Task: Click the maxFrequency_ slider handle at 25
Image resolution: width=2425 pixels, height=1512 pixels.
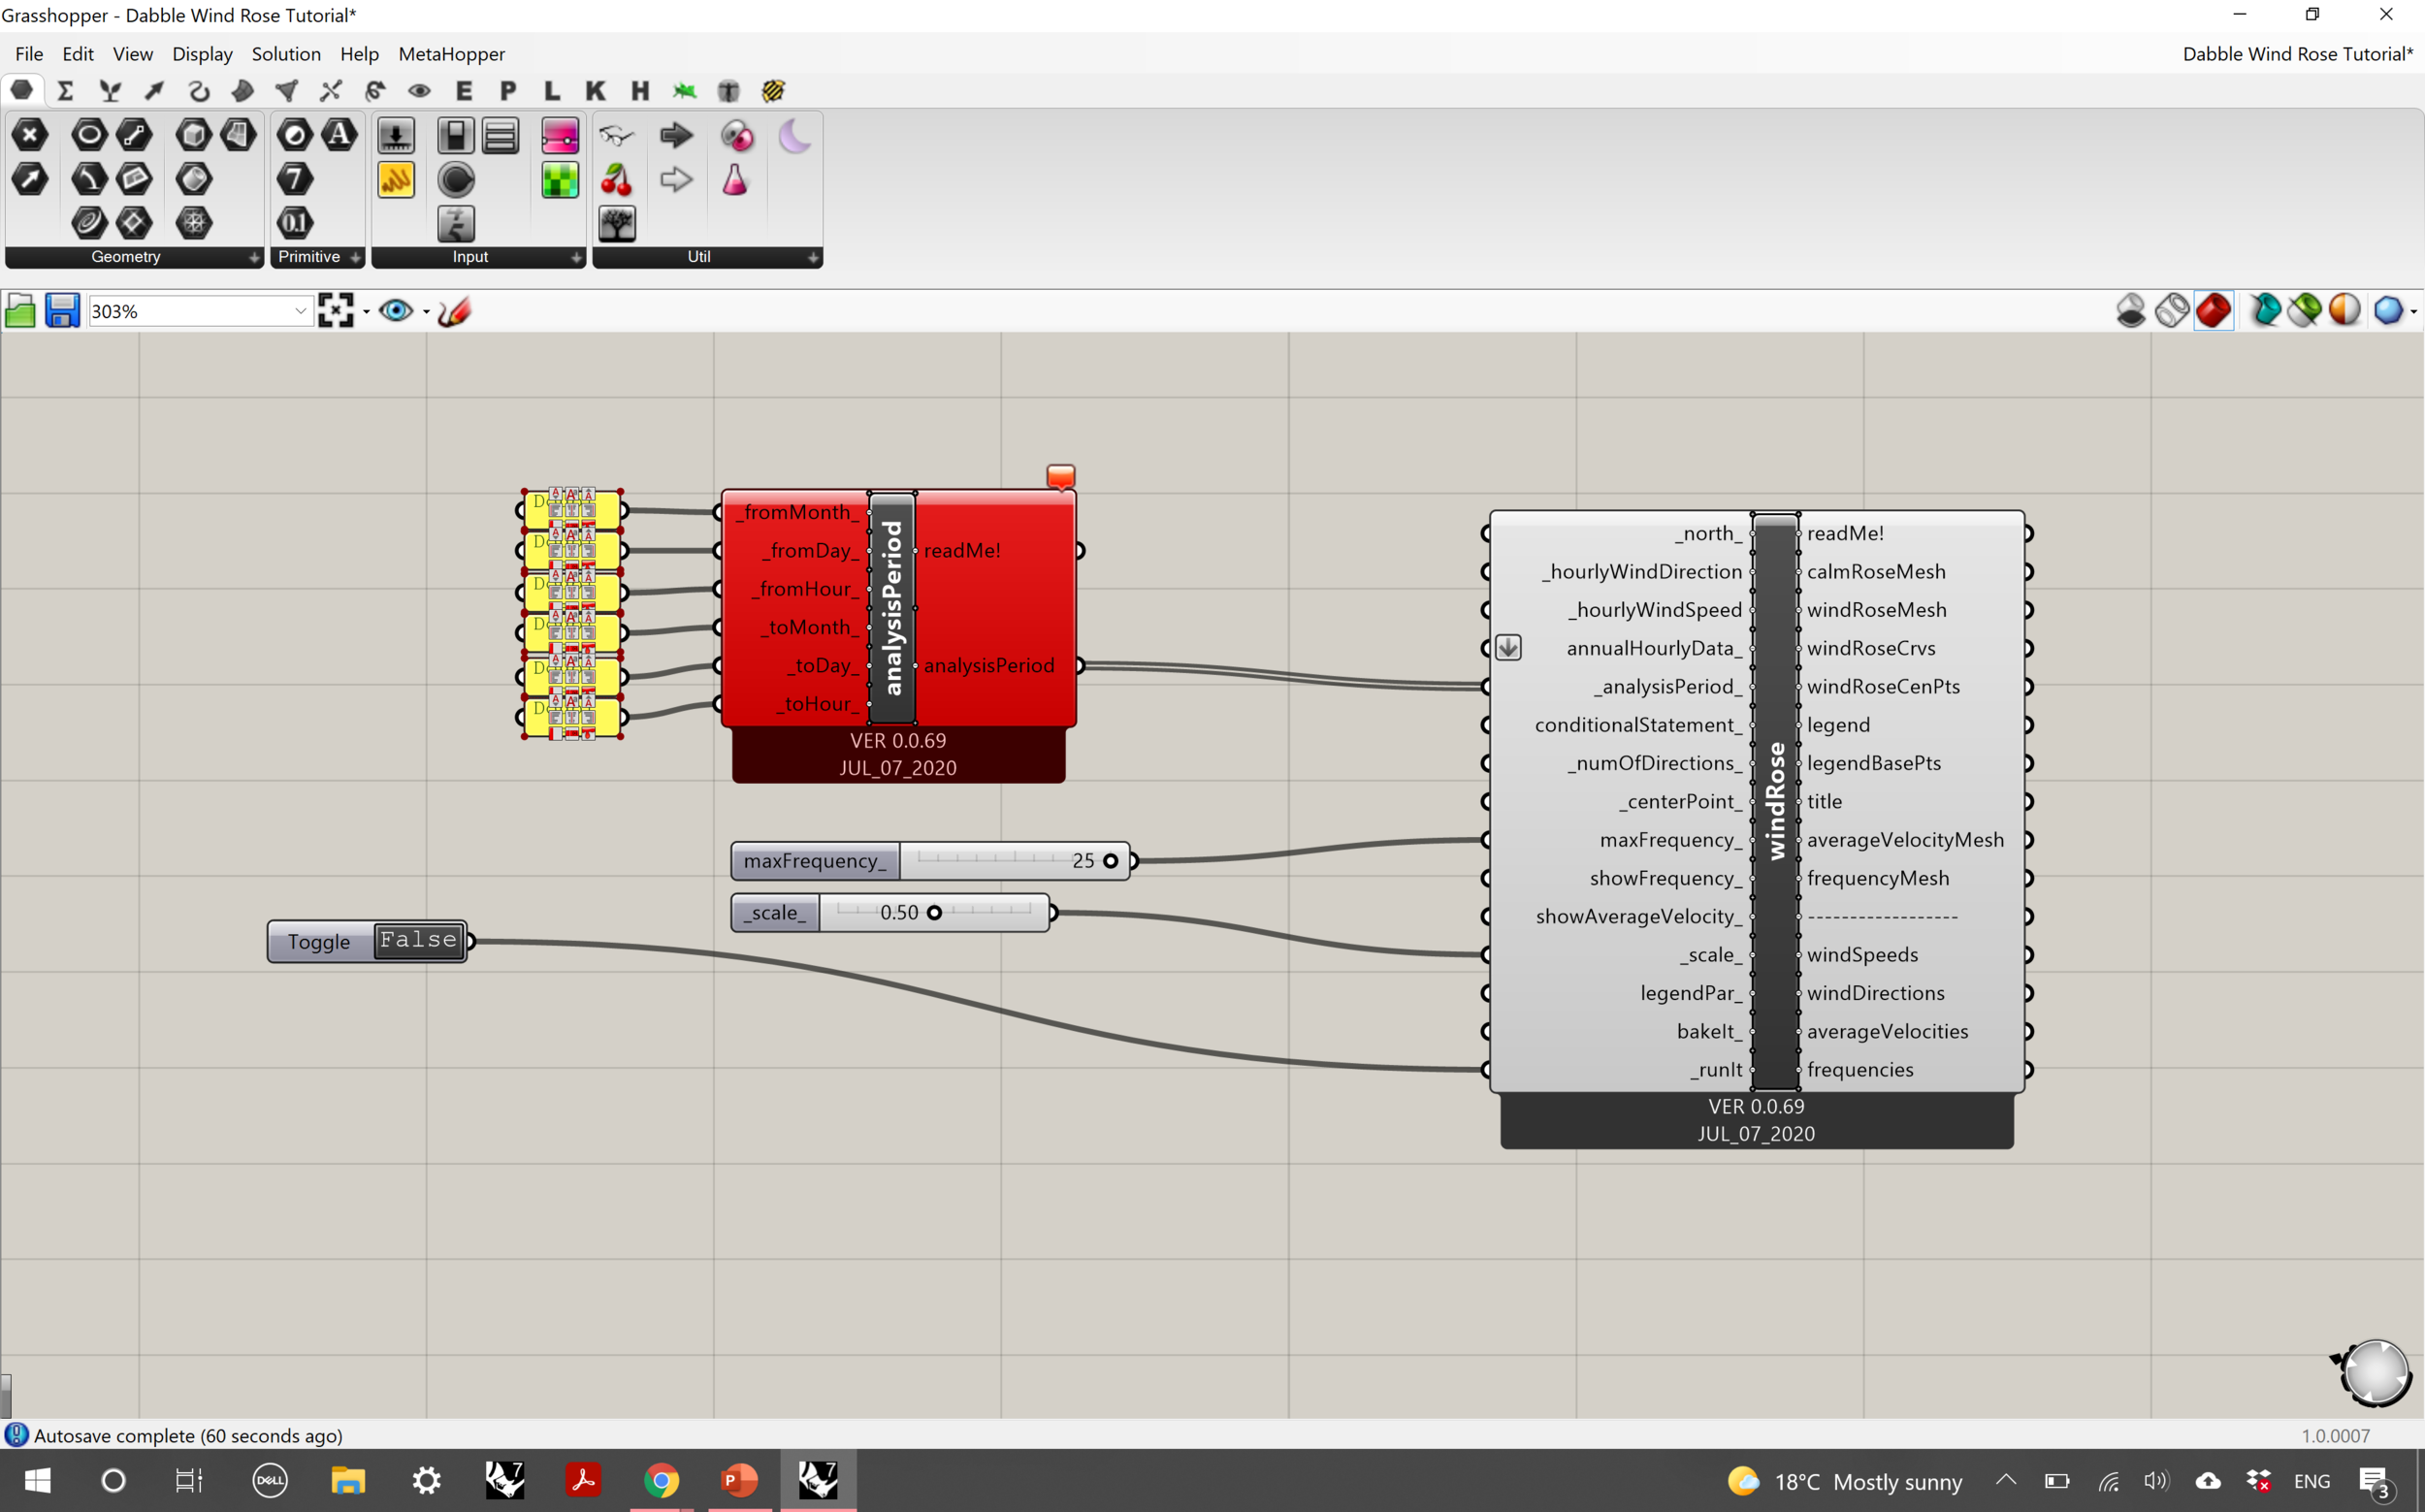Action: click(1110, 861)
